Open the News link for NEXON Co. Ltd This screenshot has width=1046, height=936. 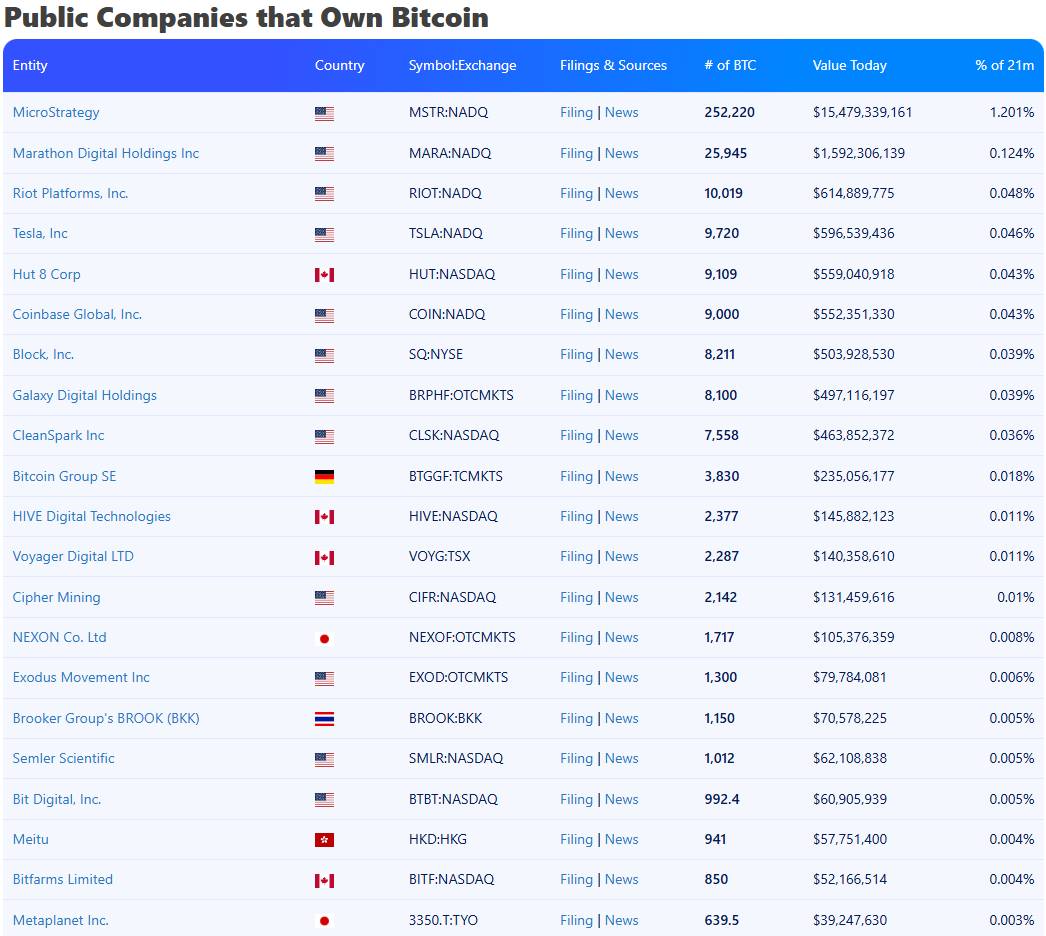coord(622,637)
